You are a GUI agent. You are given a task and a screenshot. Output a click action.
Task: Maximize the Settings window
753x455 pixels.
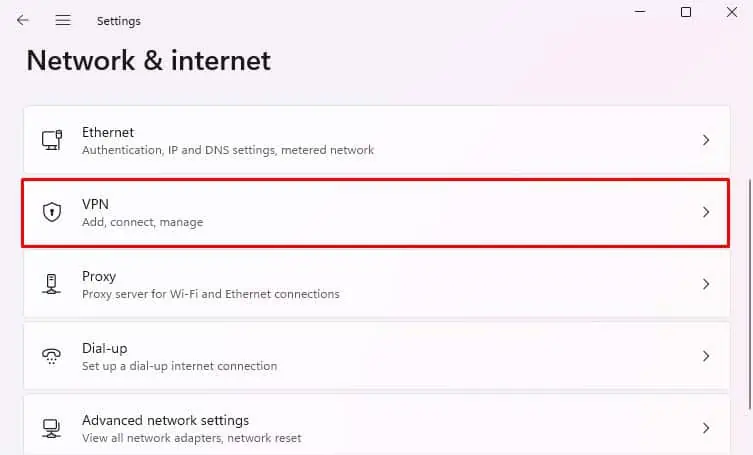tap(686, 12)
